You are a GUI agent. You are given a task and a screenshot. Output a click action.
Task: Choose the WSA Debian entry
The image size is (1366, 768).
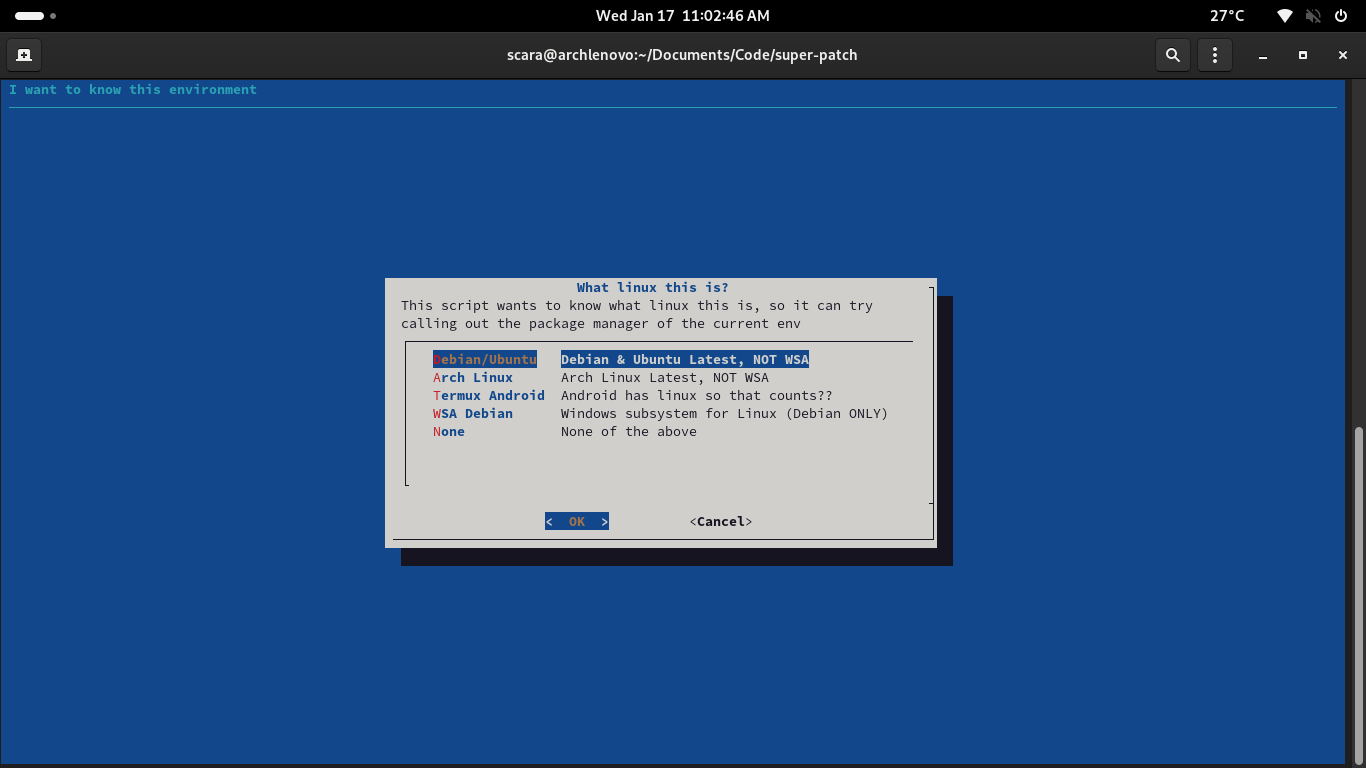pos(473,413)
